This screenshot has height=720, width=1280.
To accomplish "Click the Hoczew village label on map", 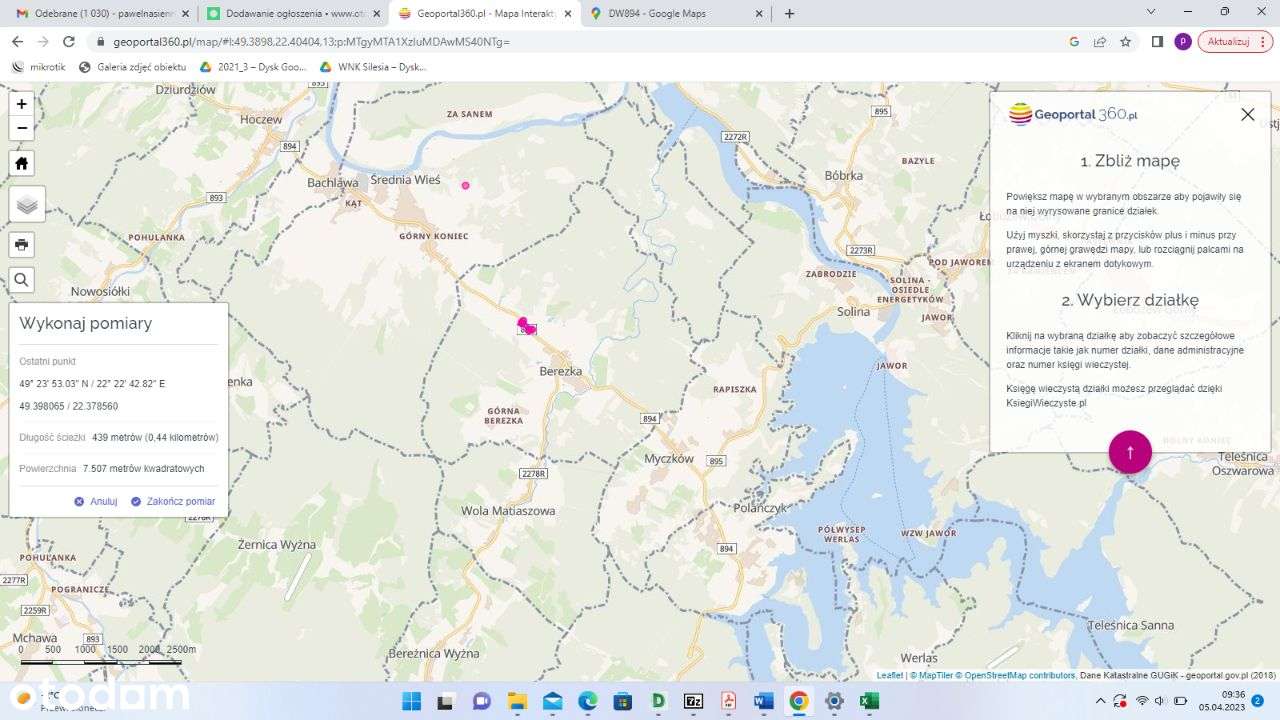I will pyautogui.click(x=261, y=119).
